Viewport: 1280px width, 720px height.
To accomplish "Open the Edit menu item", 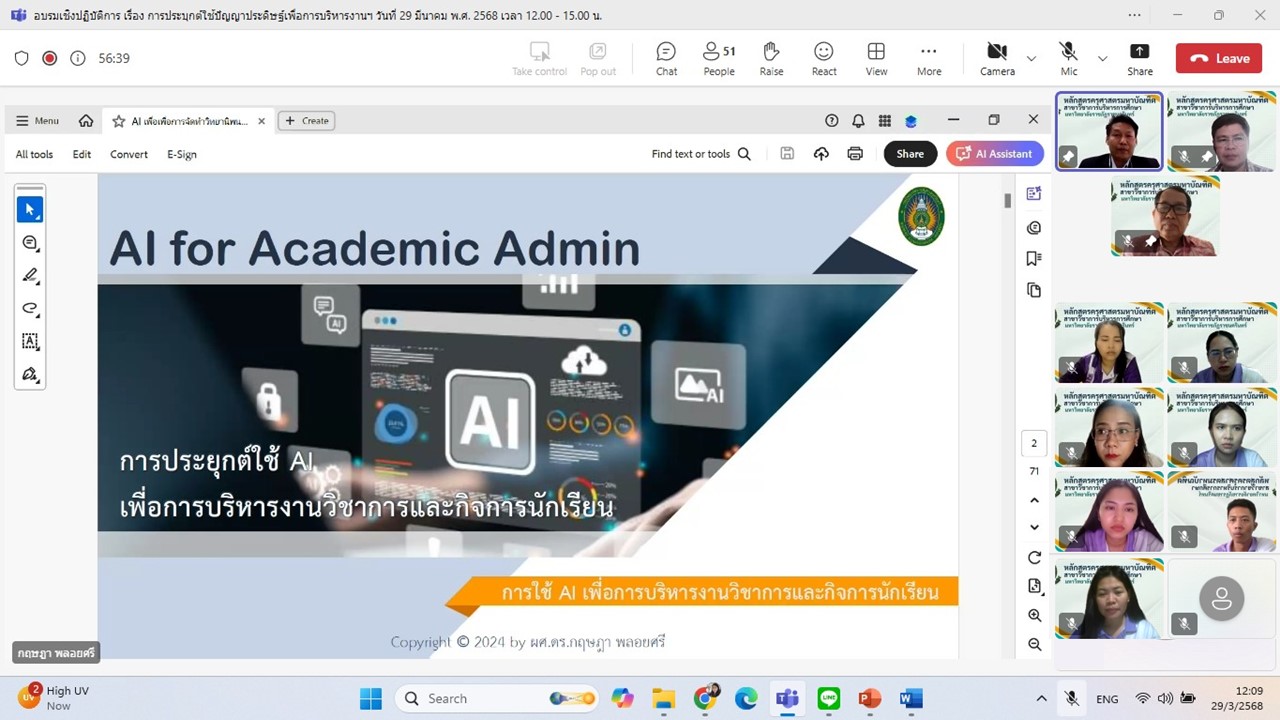I will tap(82, 154).
